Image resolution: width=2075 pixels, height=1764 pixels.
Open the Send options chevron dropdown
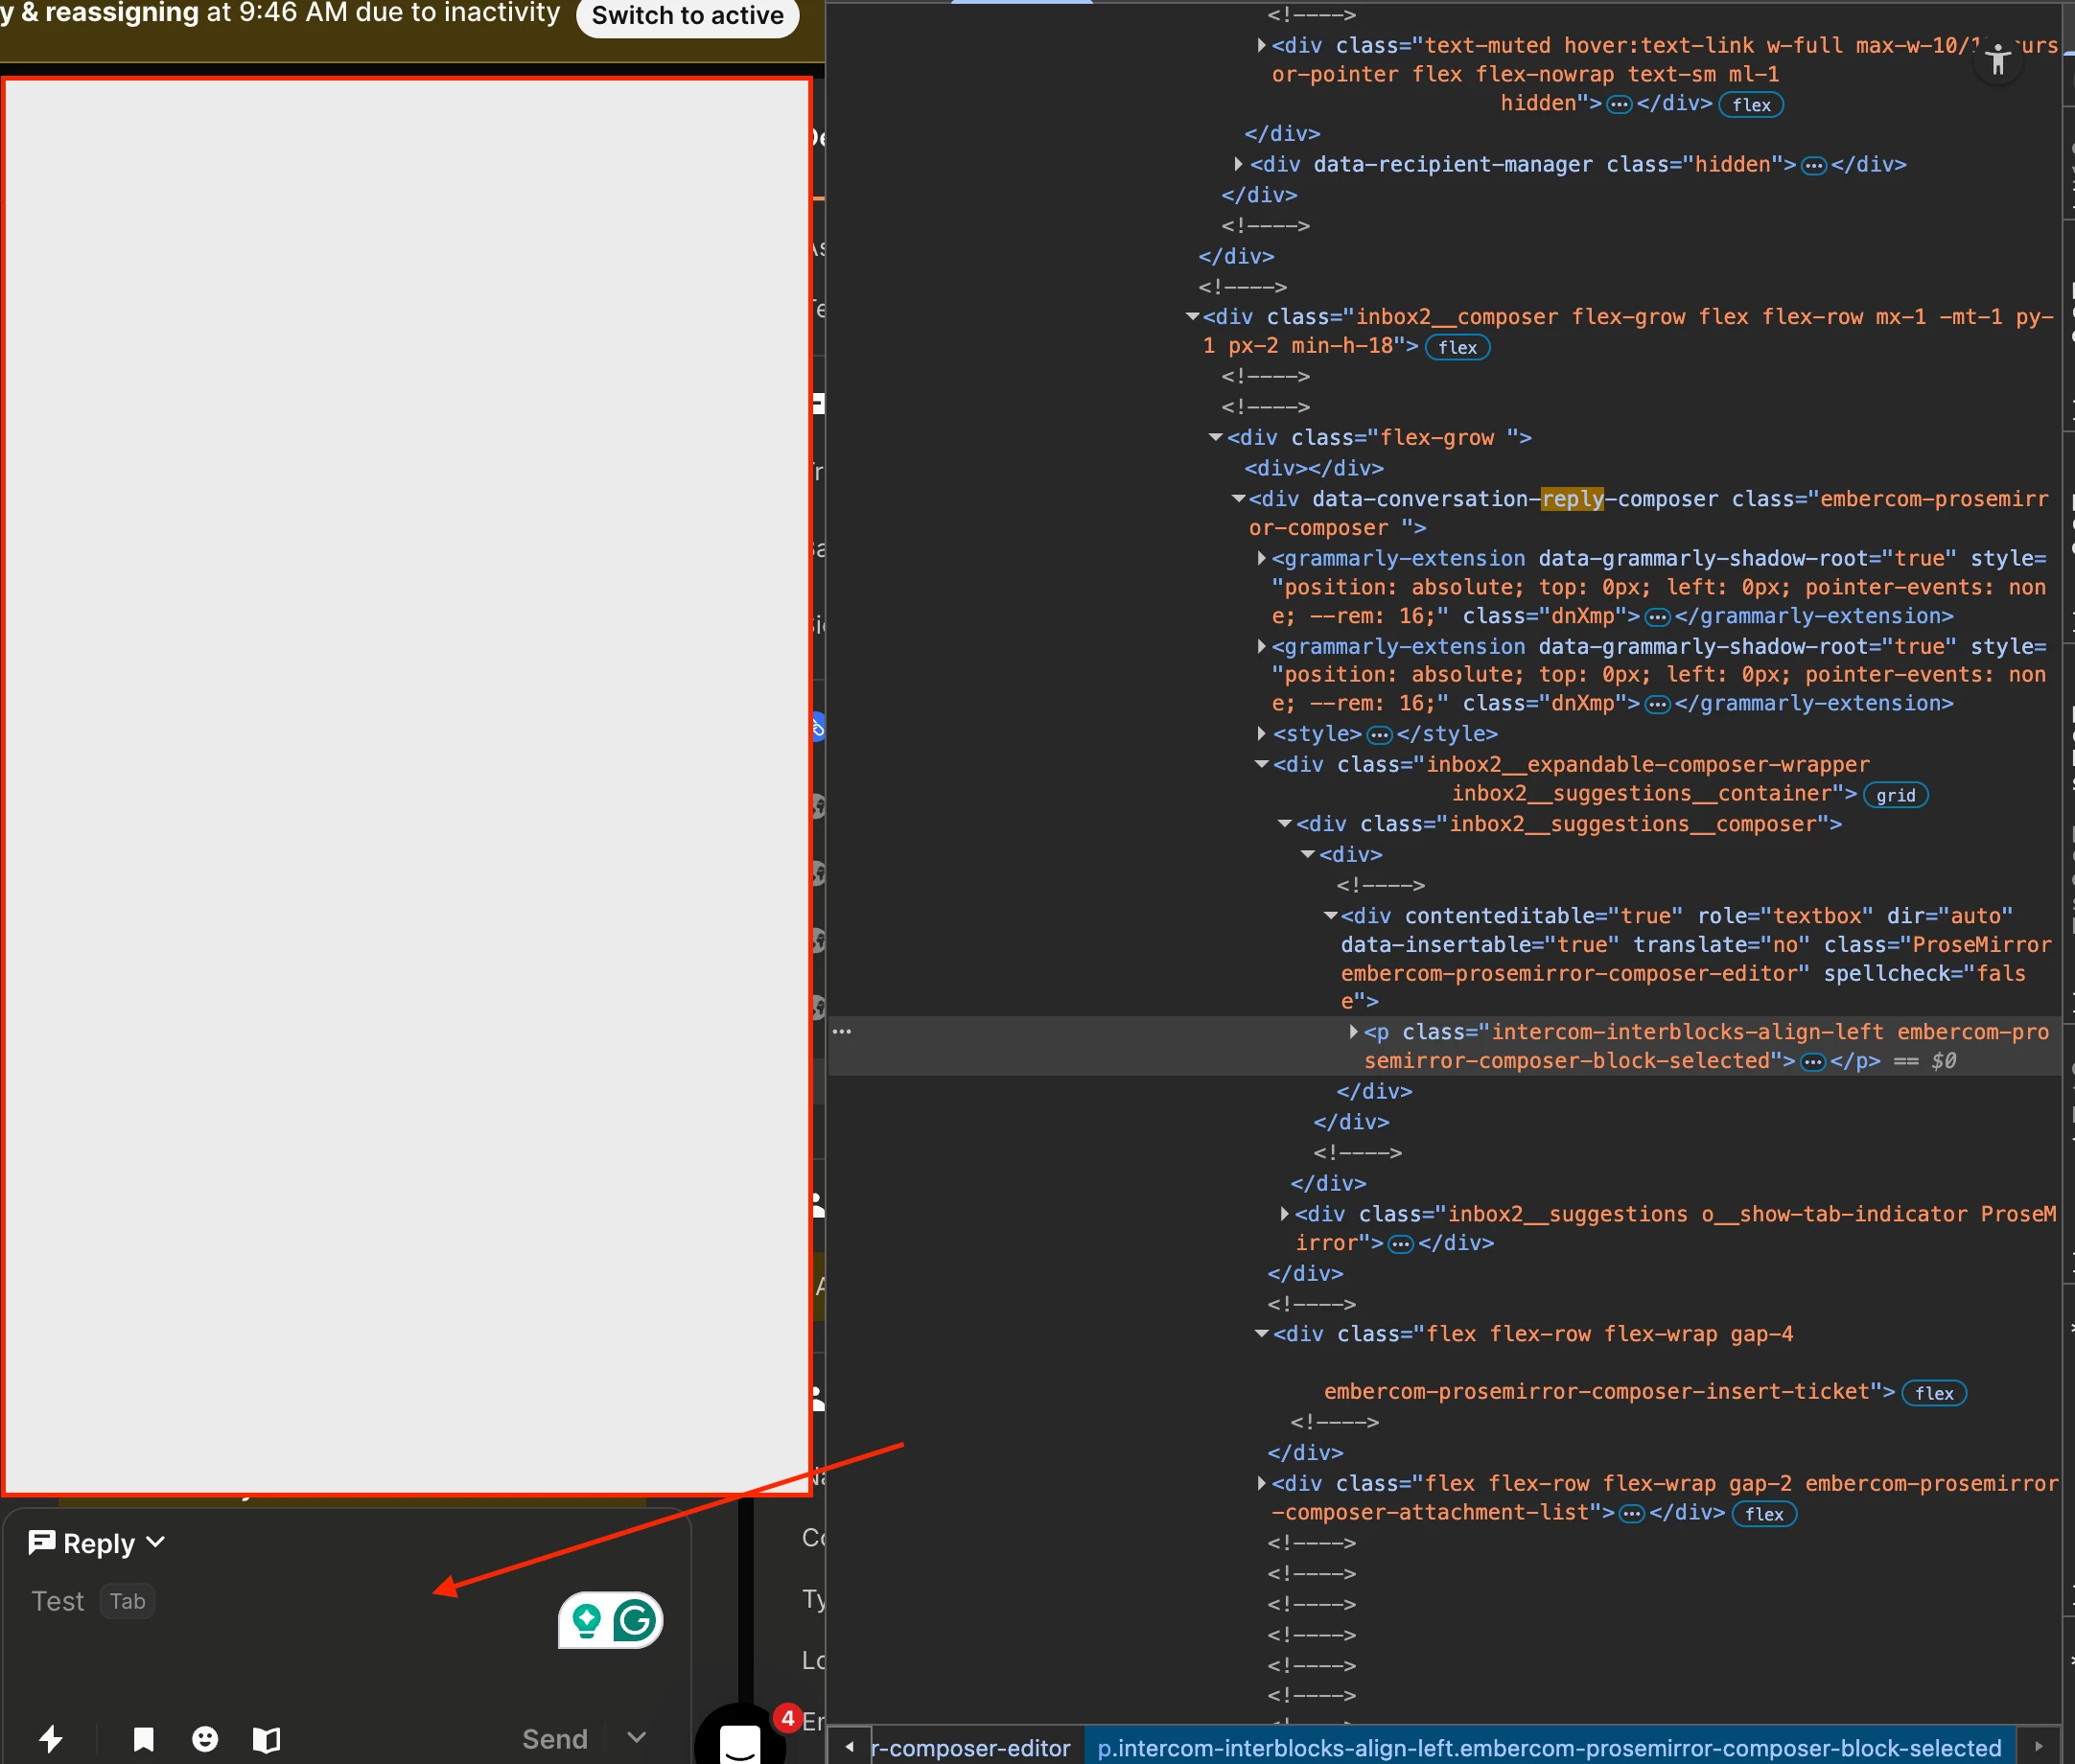pos(637,1738)
